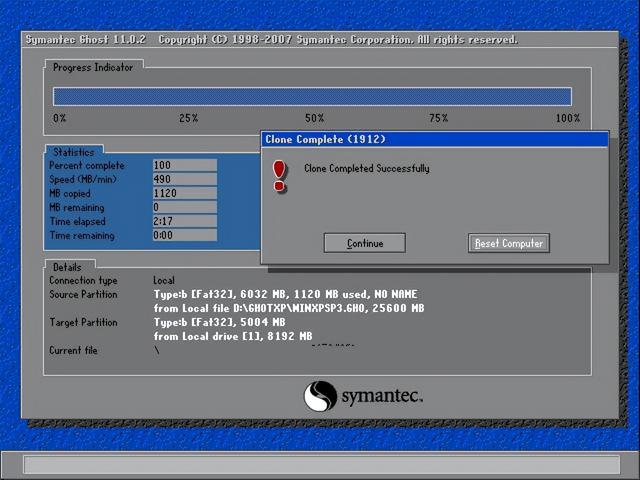
Task: Click the Clone Completed Successfully message text
Action: [x=366, y=168]
